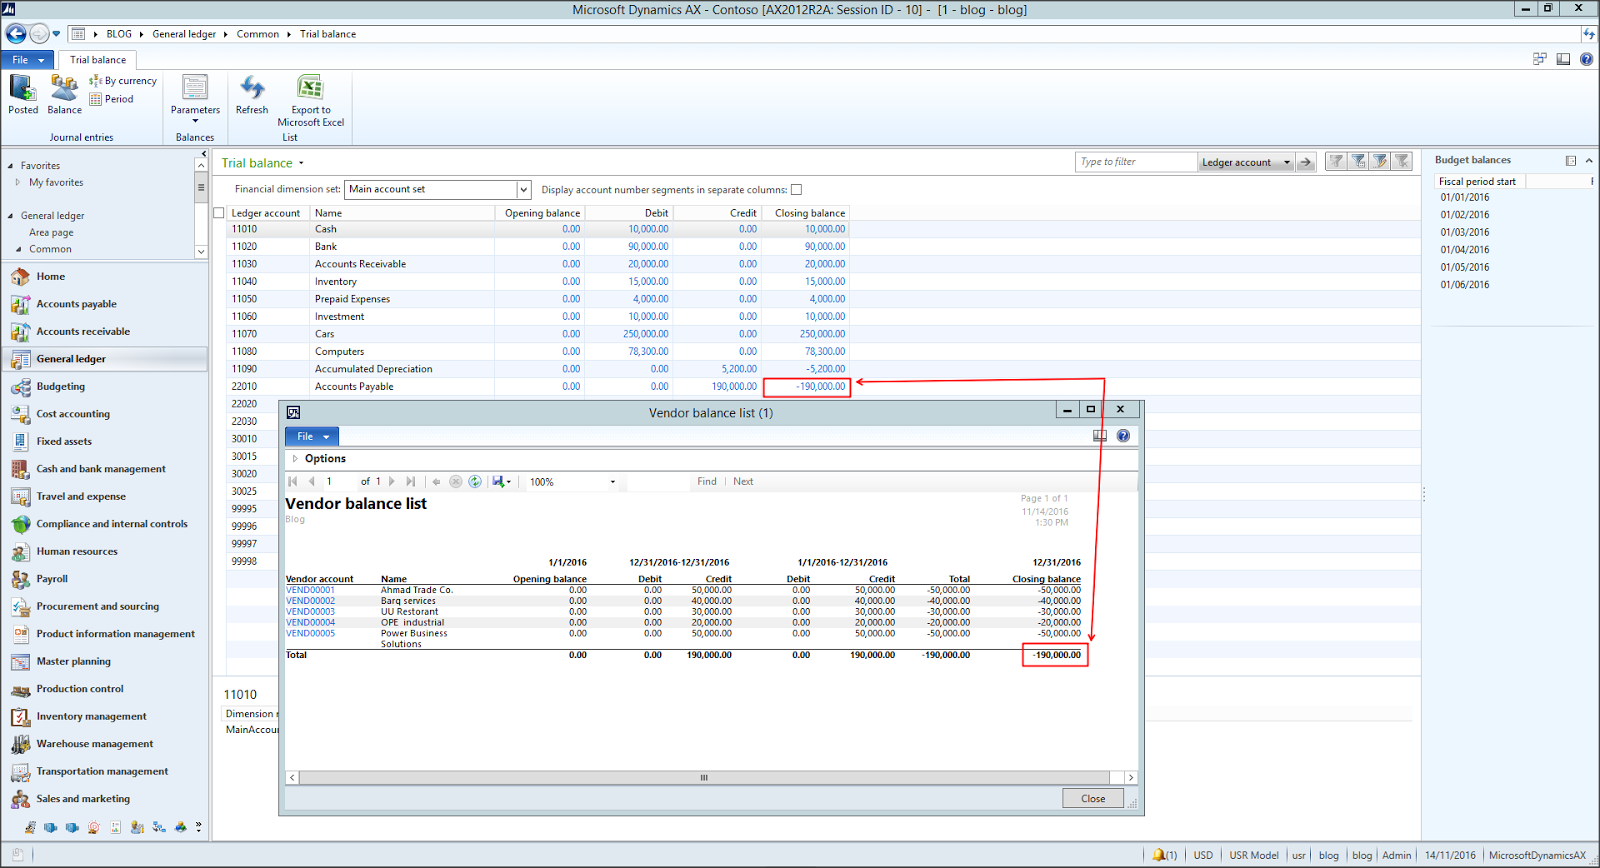Apply filter with arrow button
The width and height of the screenshot is (1600, 868).
tap(1306, 162)
